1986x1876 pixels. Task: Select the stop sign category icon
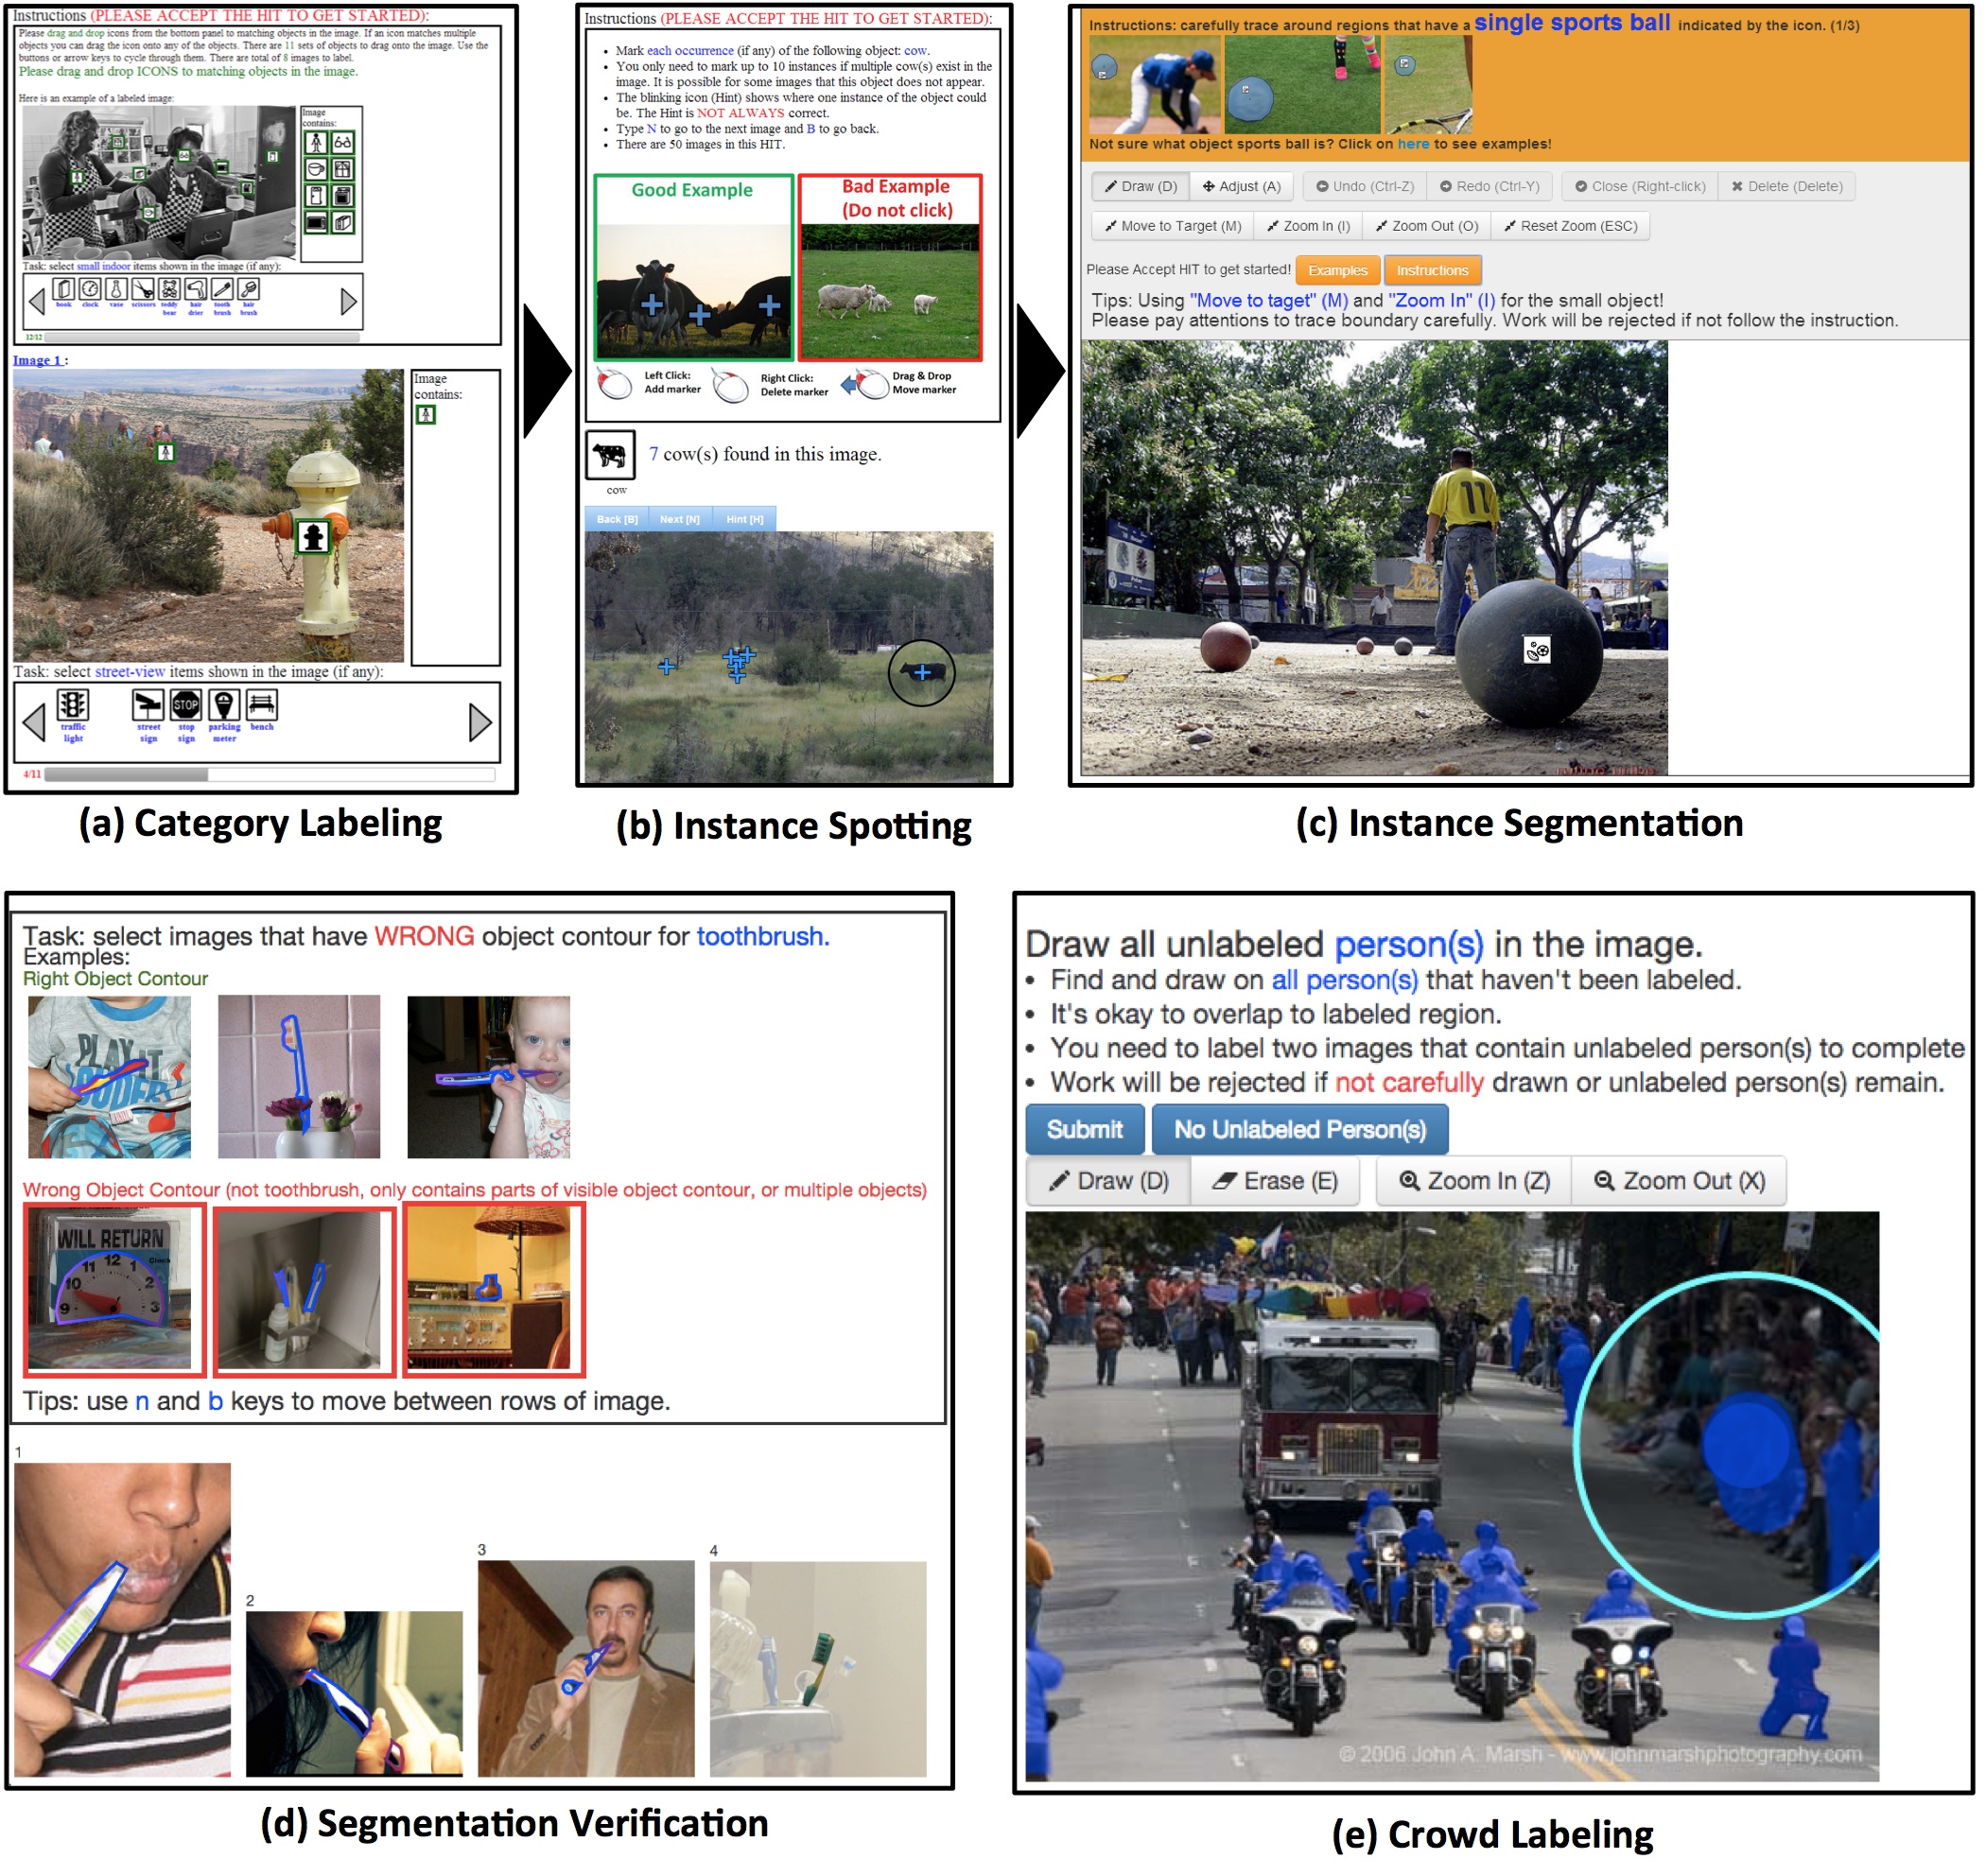(x=186, y=707)
